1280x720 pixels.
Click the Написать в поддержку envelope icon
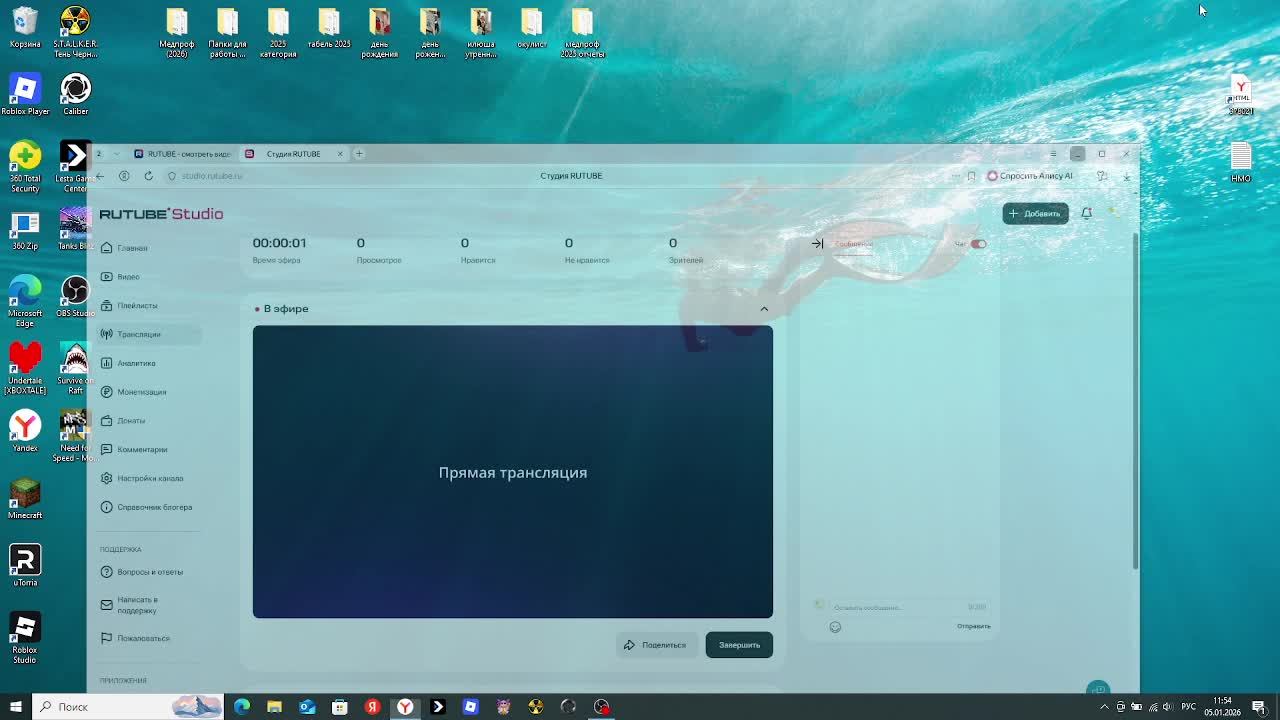[x=107, y=605]
